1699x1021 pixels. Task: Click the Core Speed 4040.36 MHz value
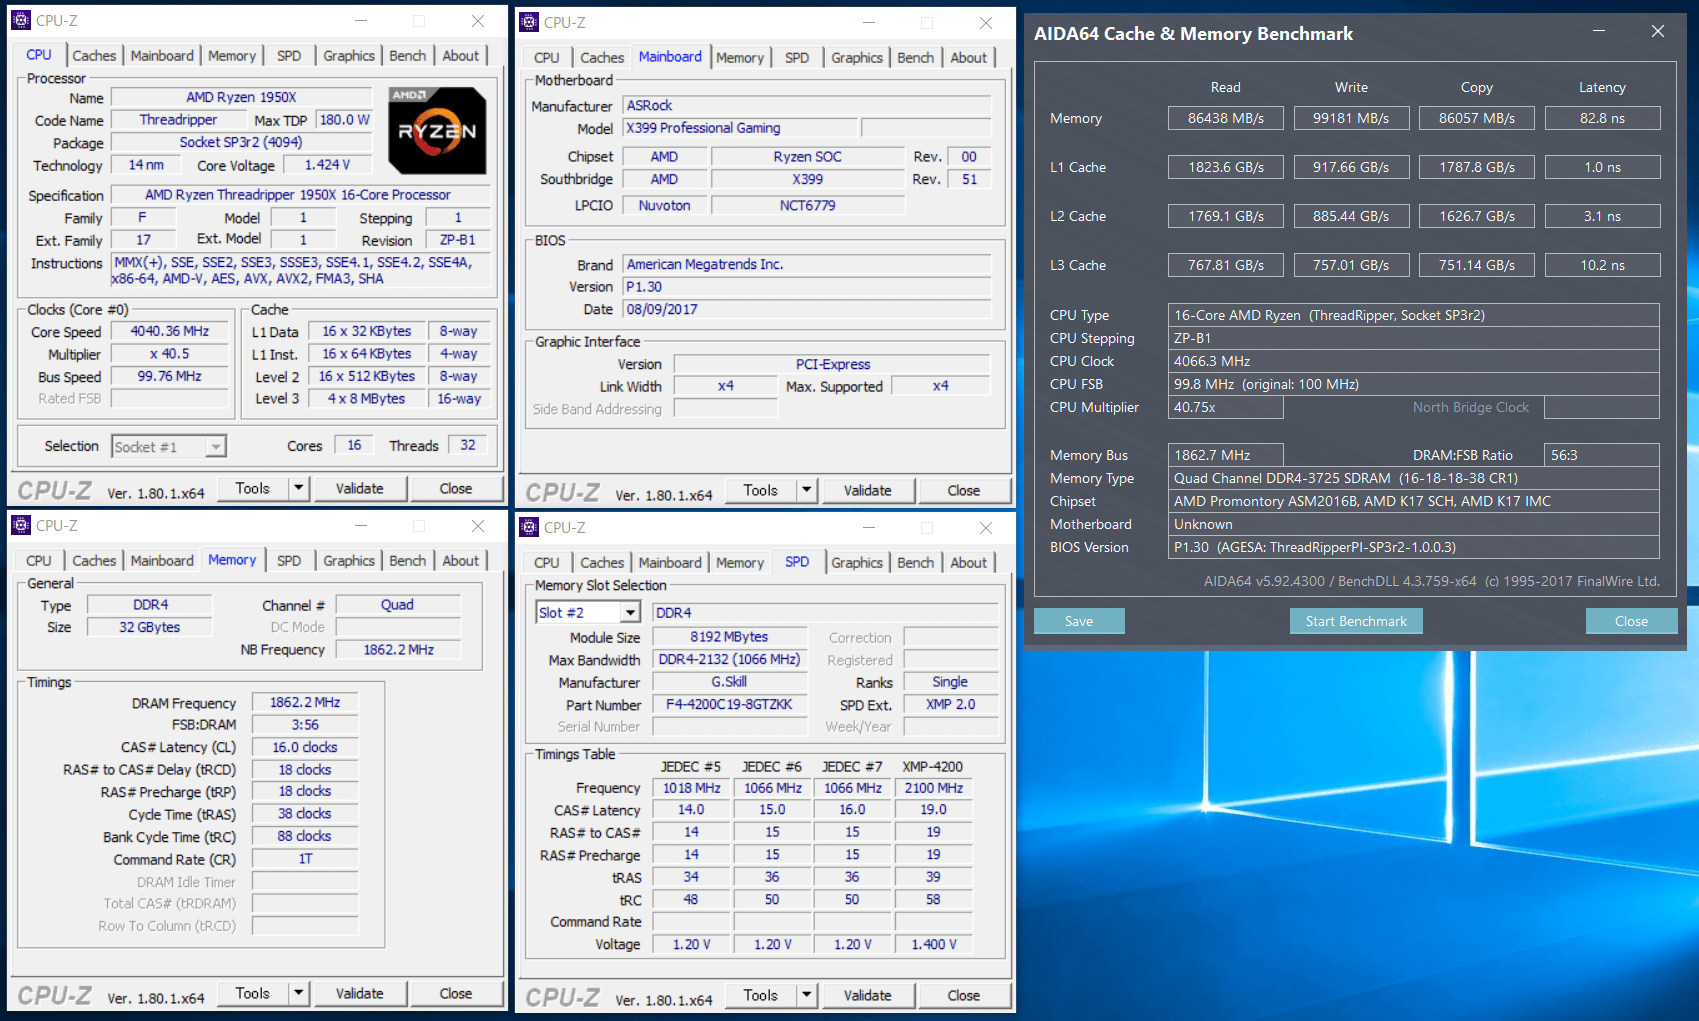169,331
